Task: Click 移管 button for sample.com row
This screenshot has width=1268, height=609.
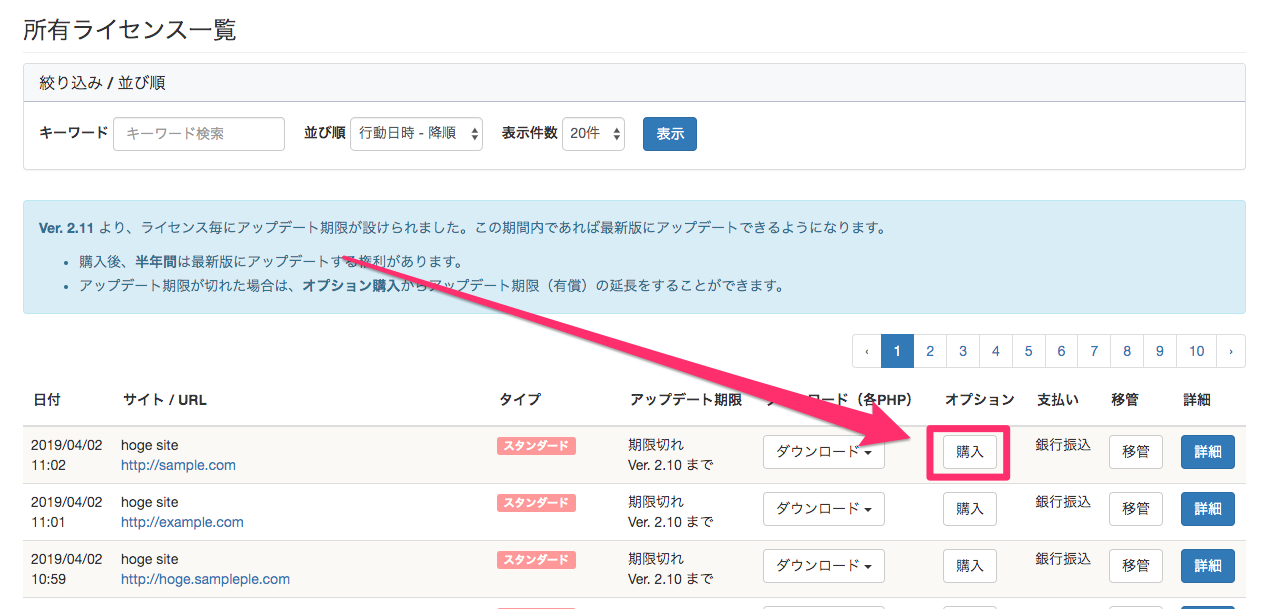Action: (1135, 452)
